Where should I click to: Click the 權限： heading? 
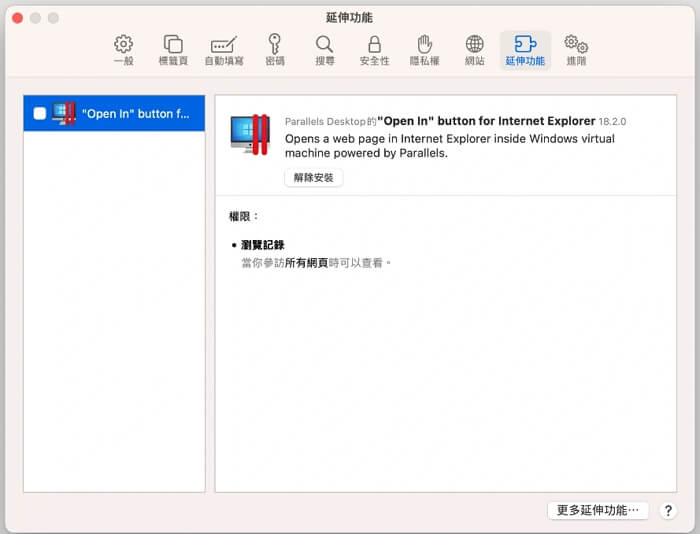[243, 217]
